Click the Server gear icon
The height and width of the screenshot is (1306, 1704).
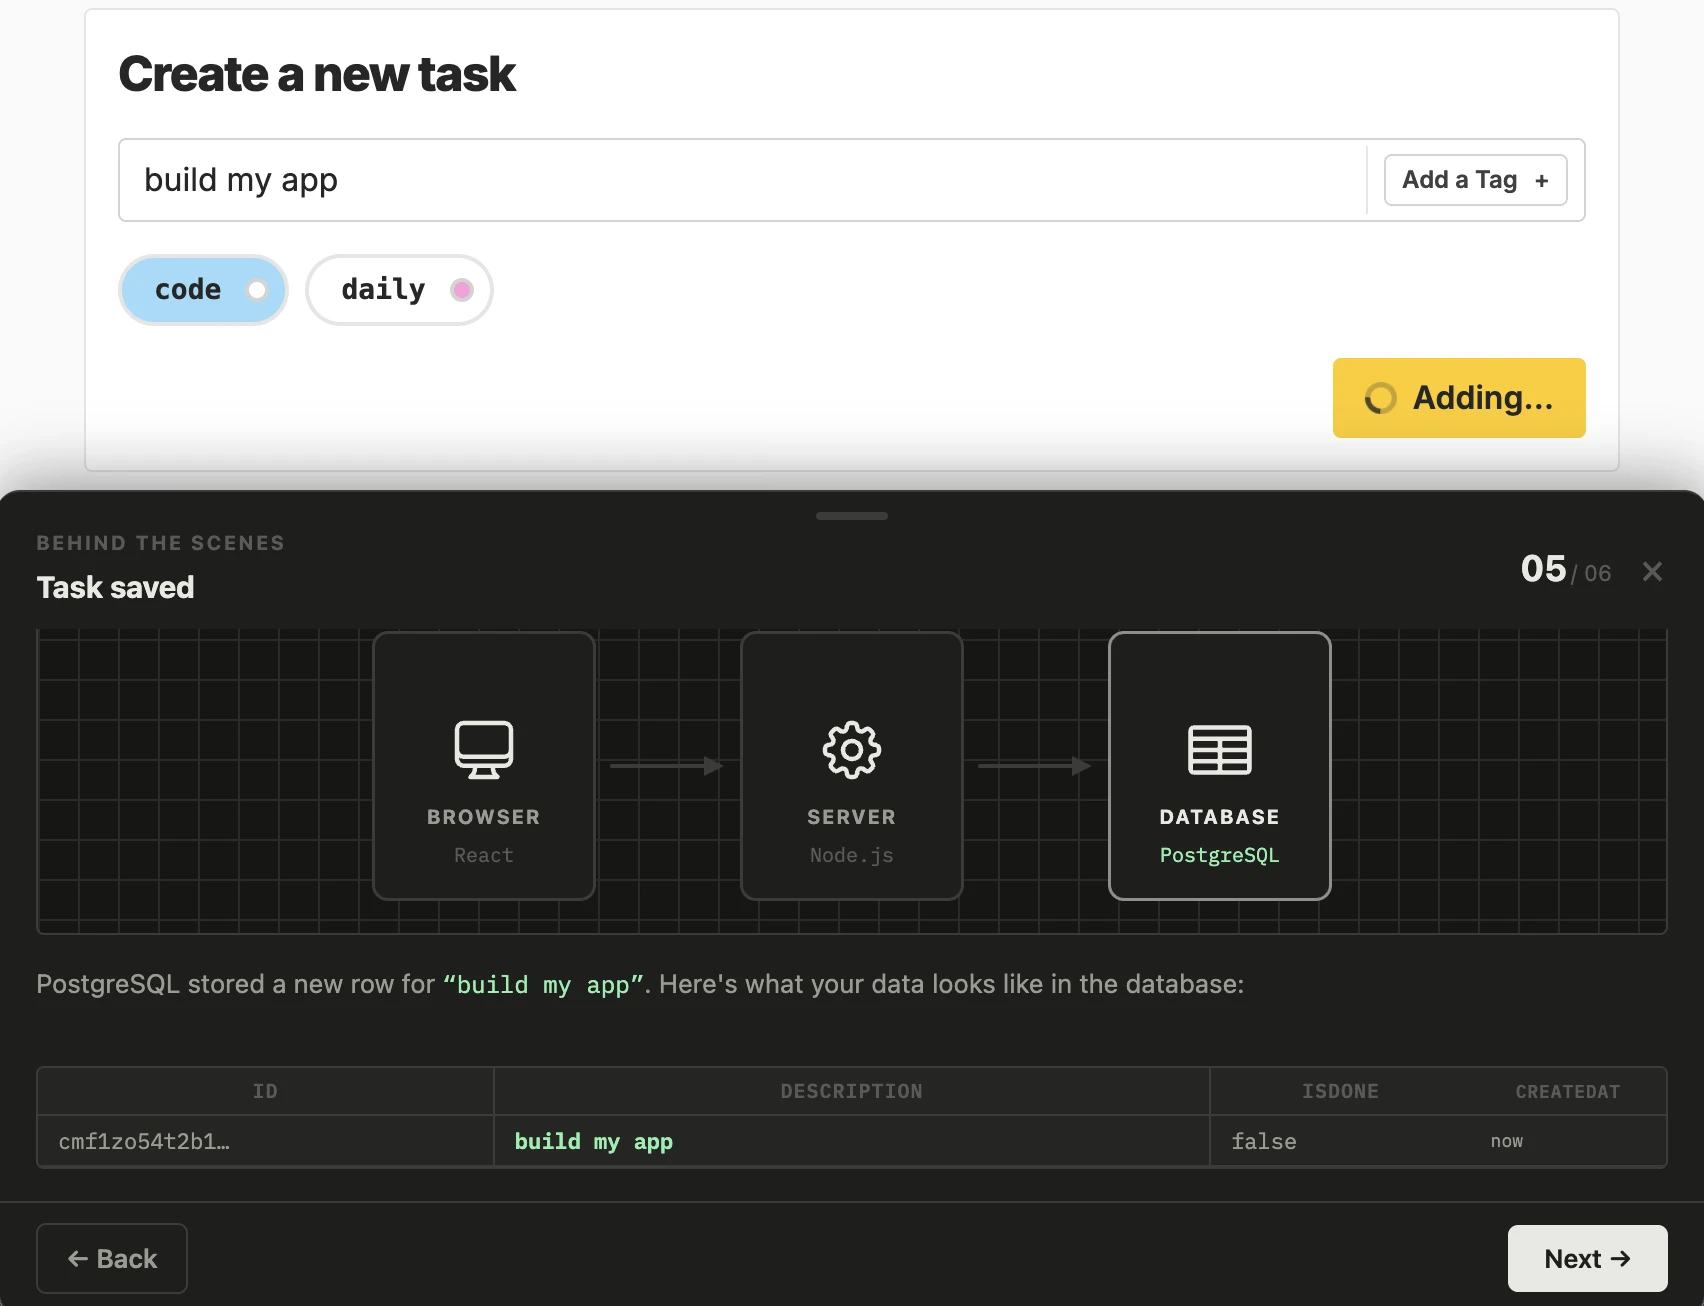point(851,749)
